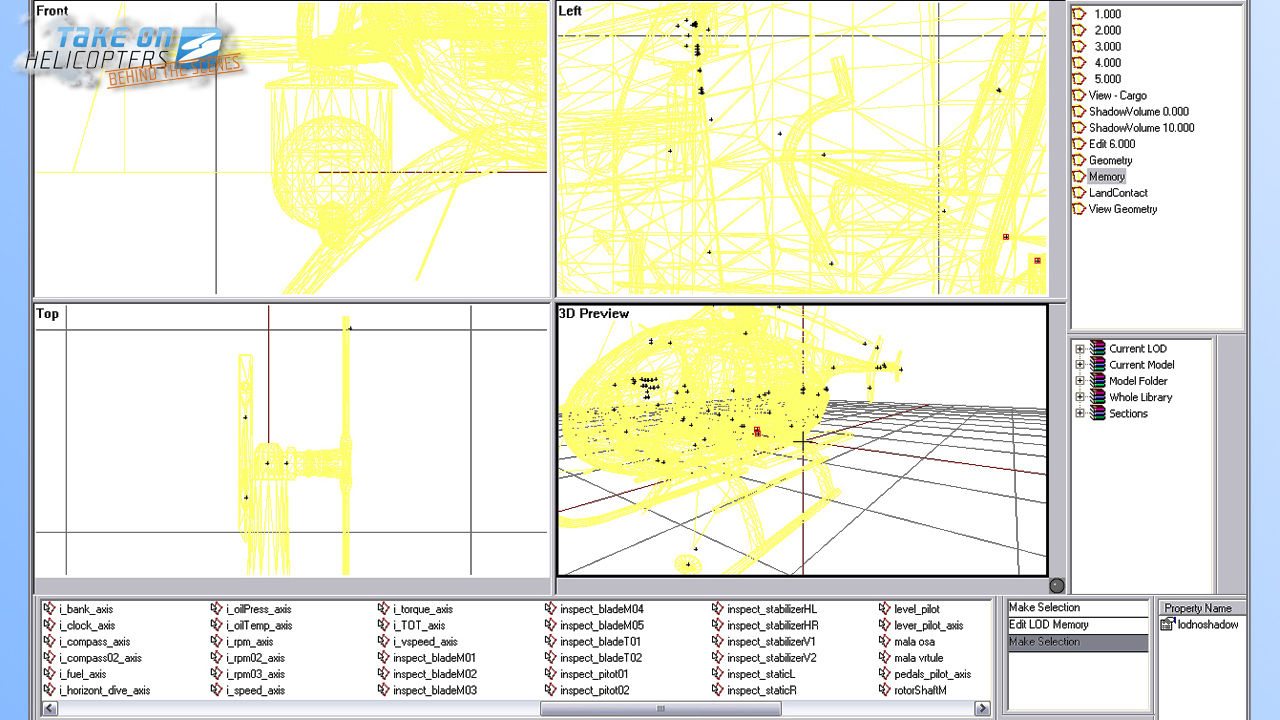Click Edit LOD Memory in history list
Image resolution: width=1280 pixels, height=720 pixels.
click(1078, 625)
